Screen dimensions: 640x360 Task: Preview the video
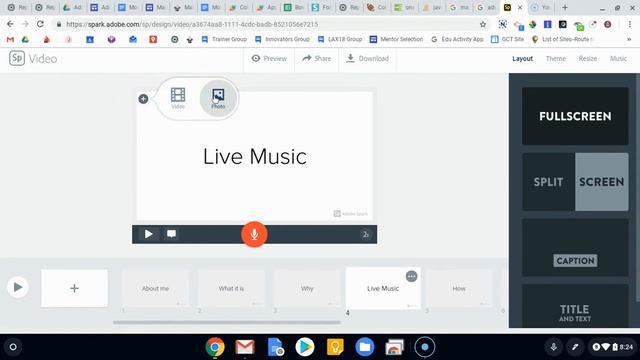pos(269,58)
